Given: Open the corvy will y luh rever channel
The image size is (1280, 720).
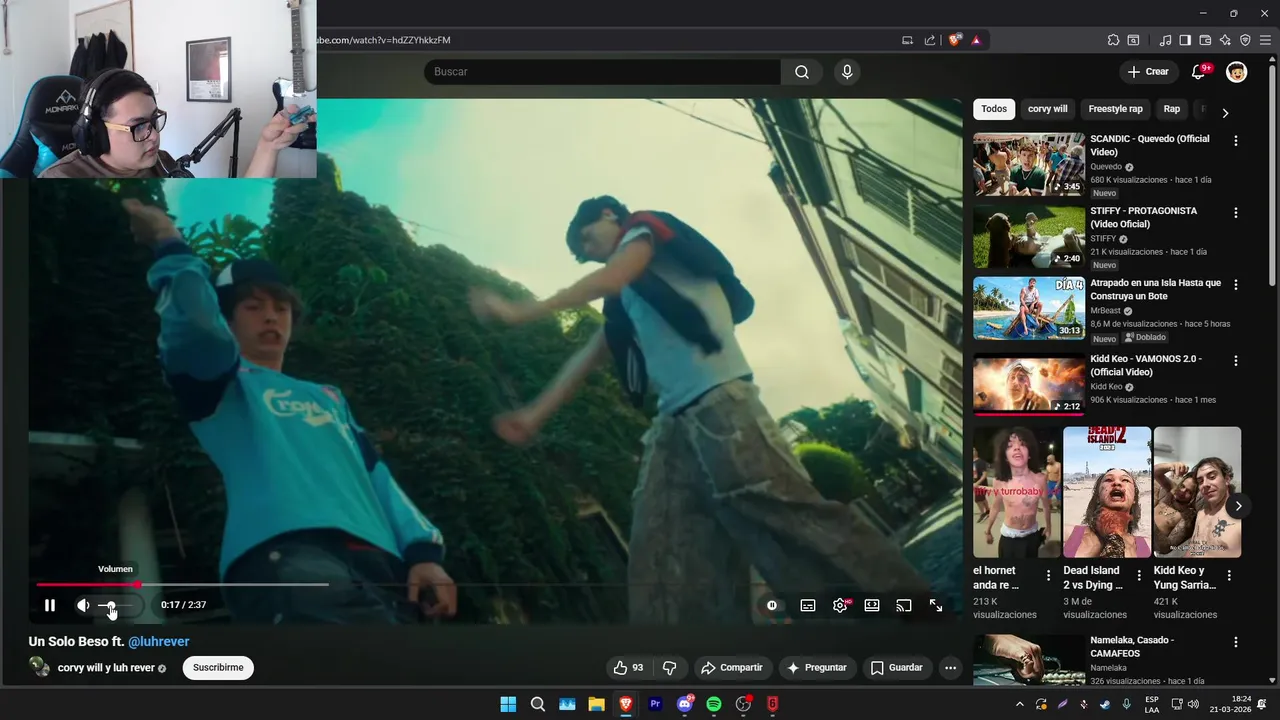Looking at the screenshot, I should (106, 668).
